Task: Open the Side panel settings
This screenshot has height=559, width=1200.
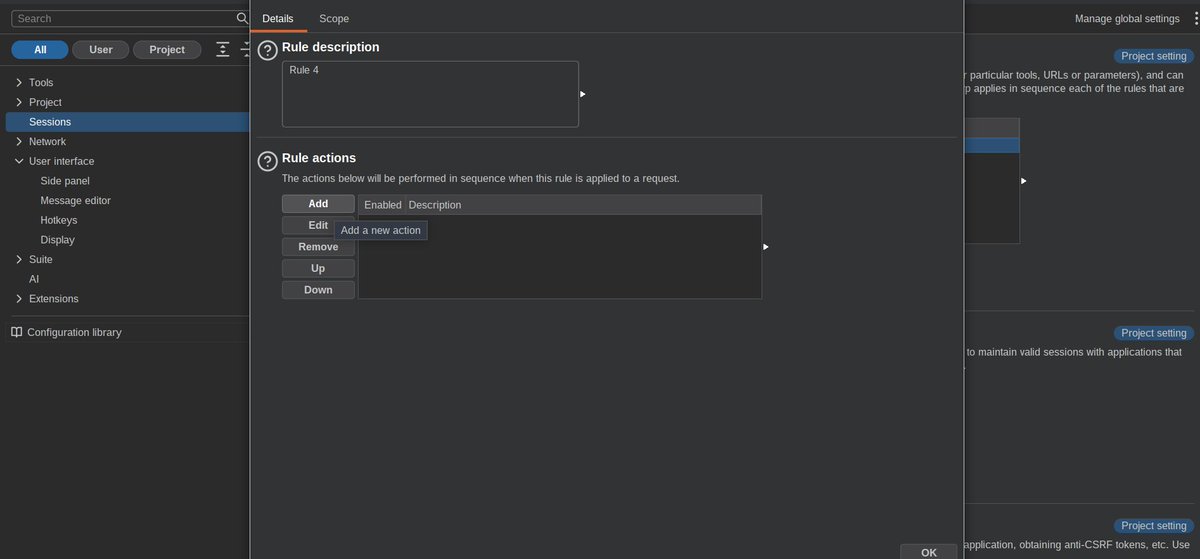Action: 65,180
